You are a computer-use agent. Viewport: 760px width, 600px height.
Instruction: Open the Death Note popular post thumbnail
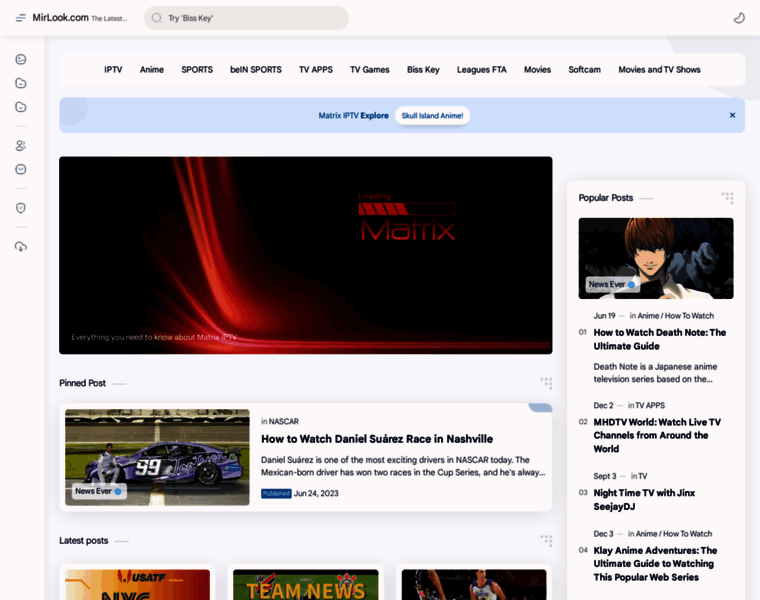656,258
